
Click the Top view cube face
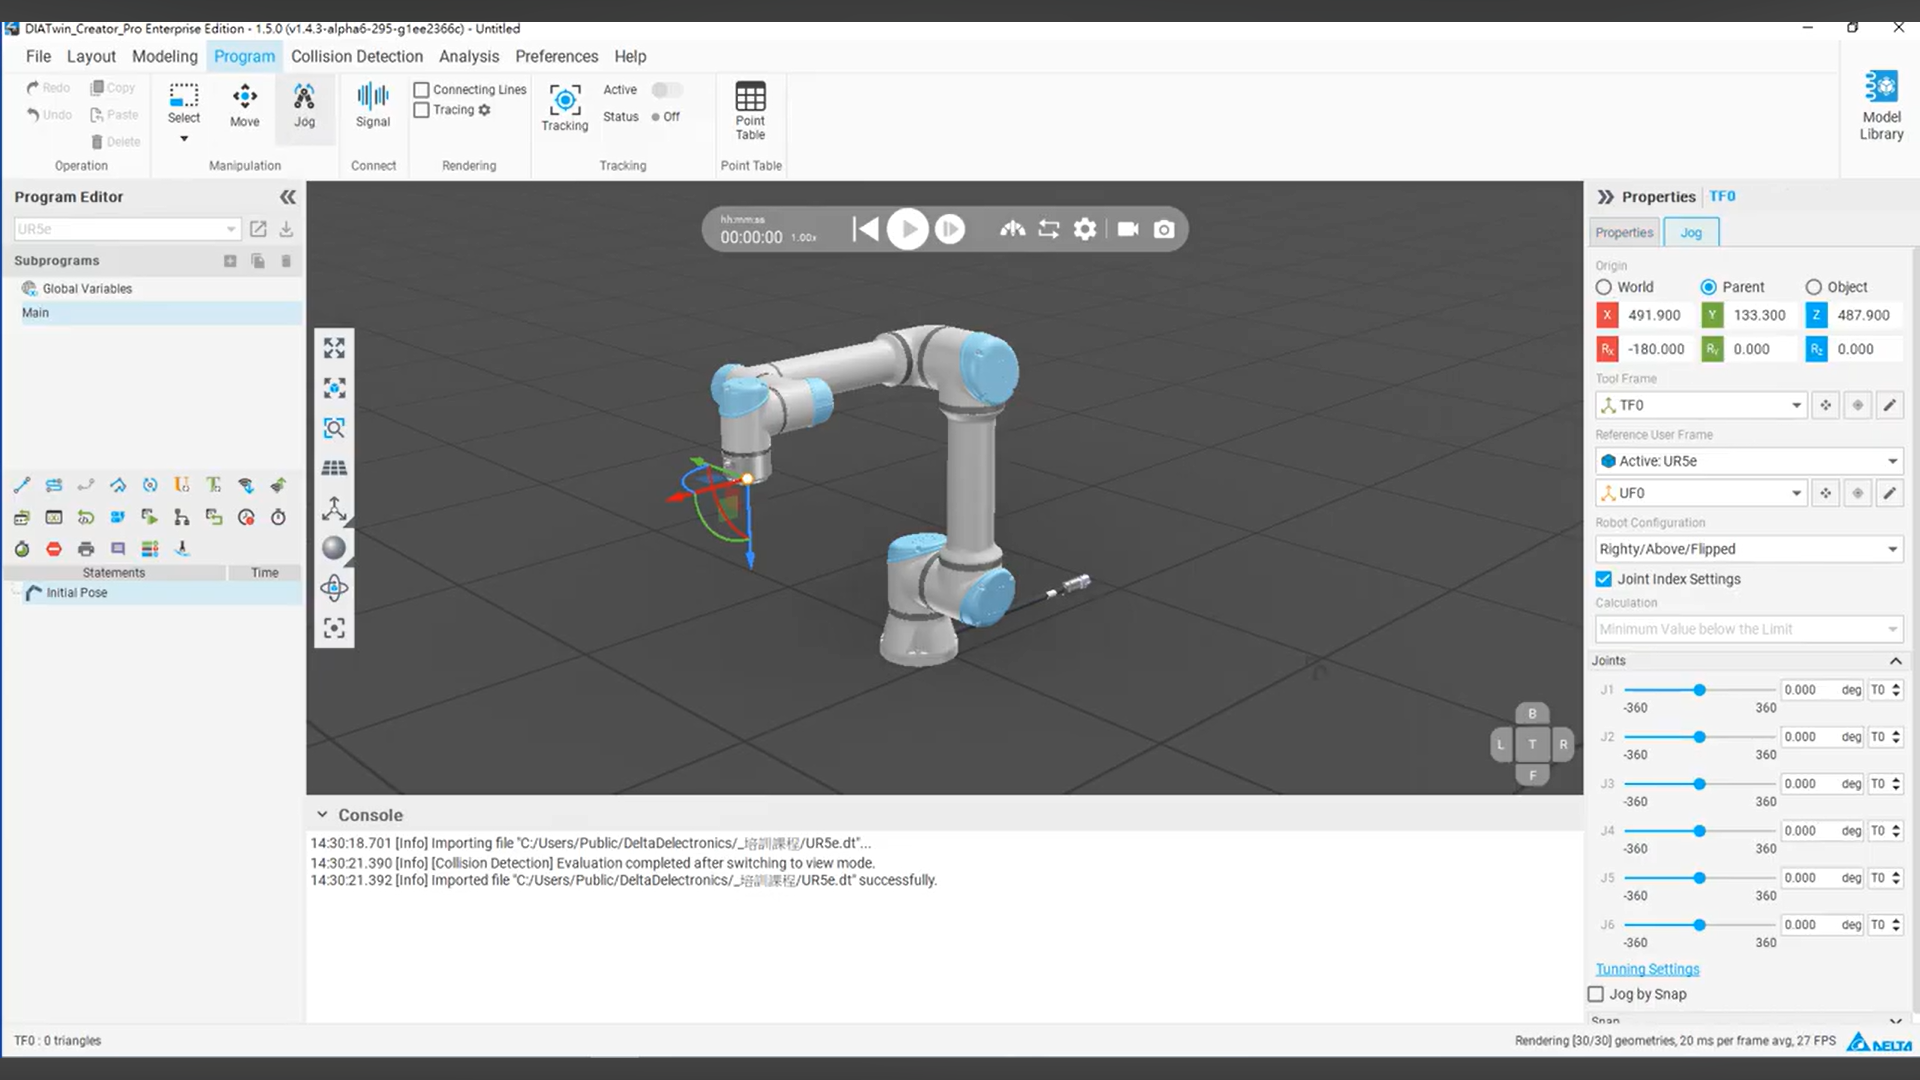(x=1532, y=744)
